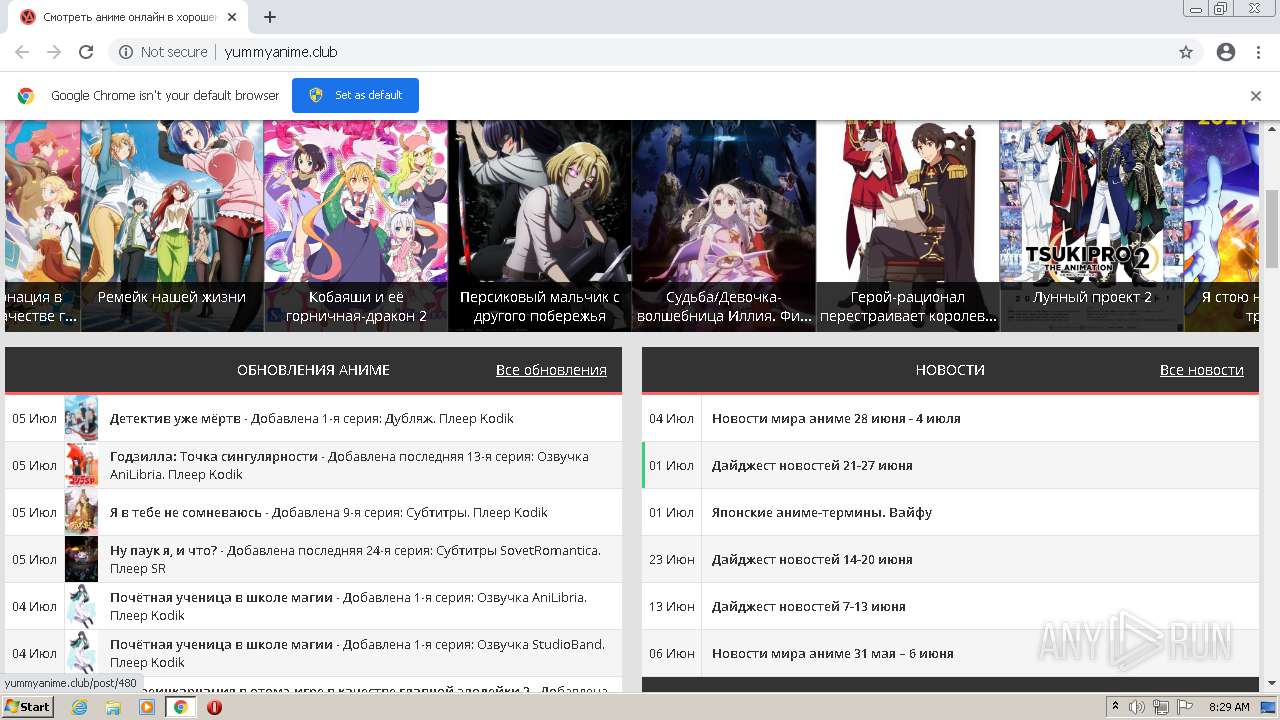Open volume control in system tray
This screenshot has height=720, width=1280.
pyautogui.click(x=1137, y=707)
